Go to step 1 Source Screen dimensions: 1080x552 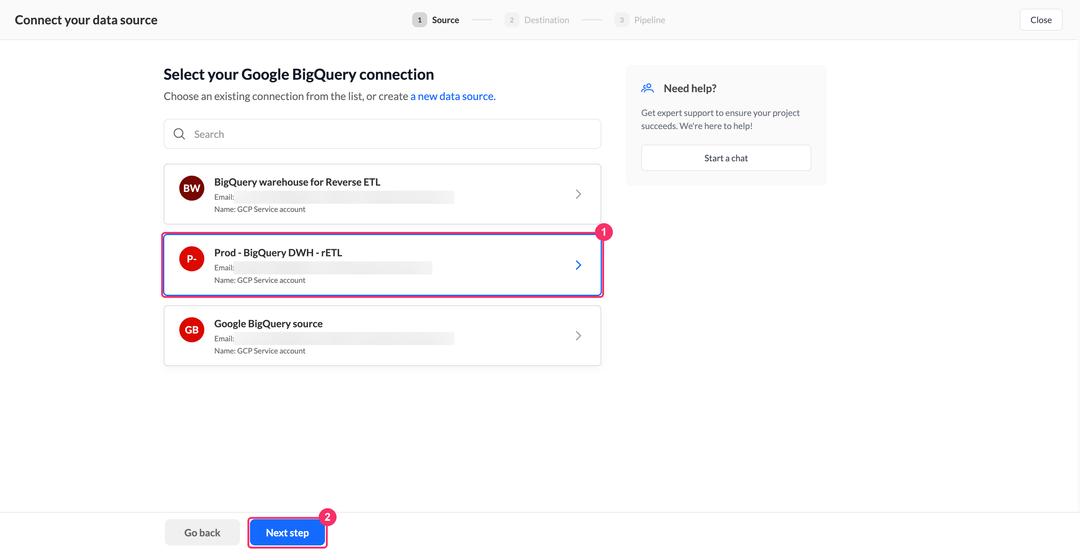[x=436, y=20]
